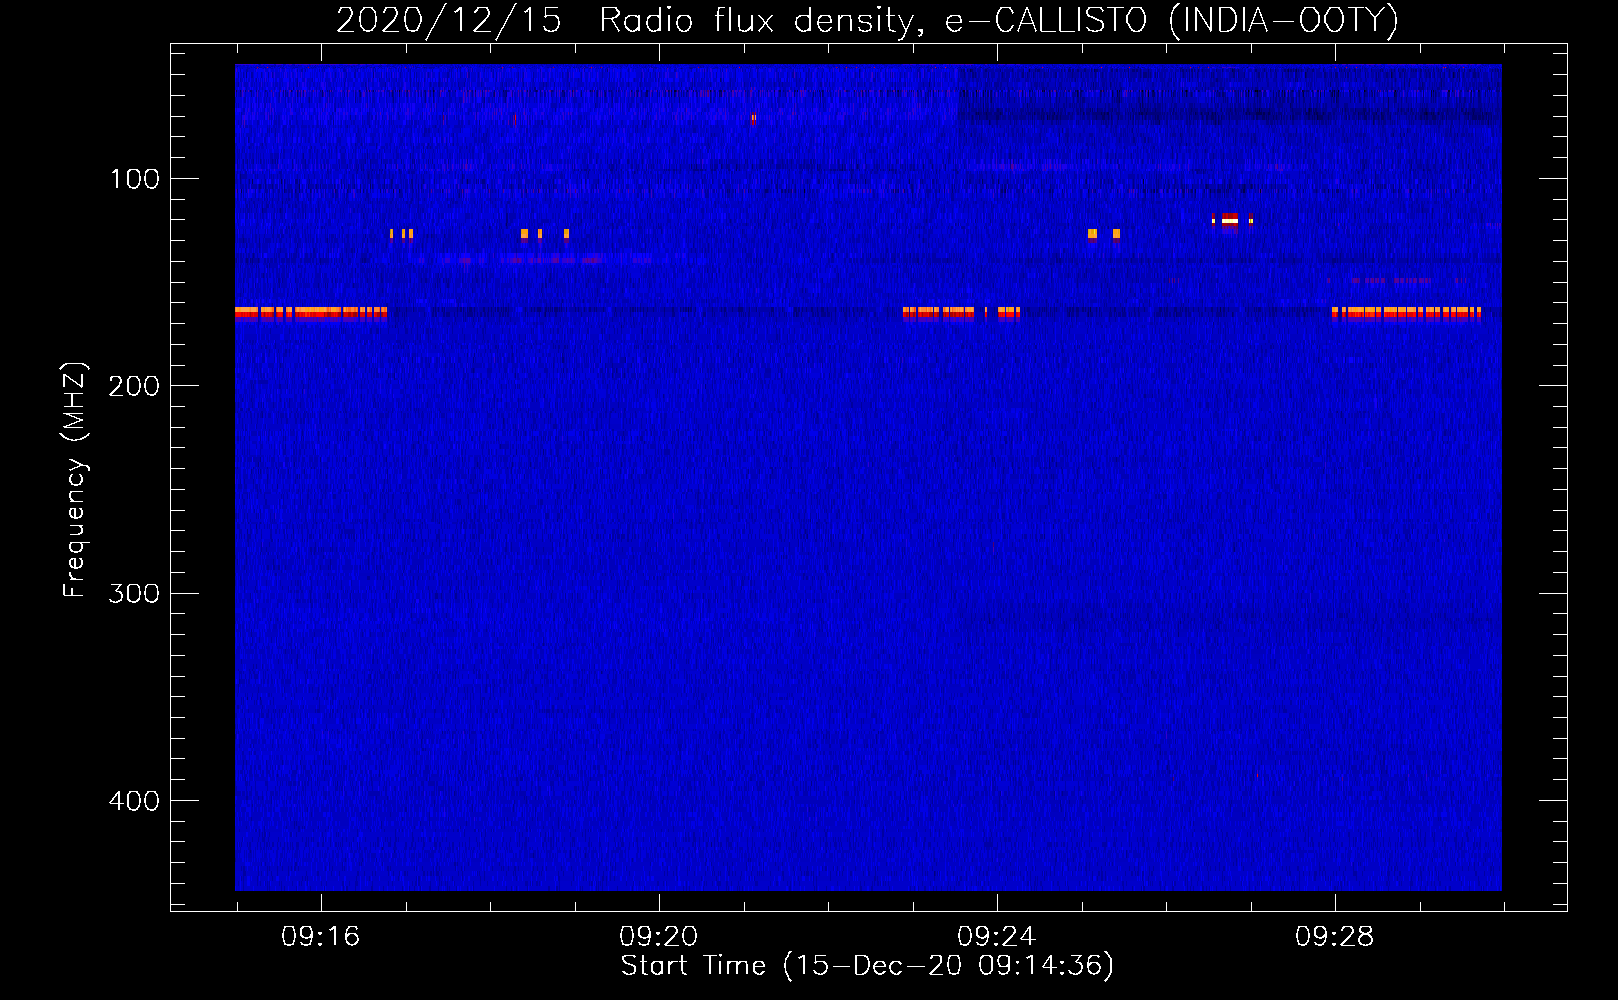The width and height of the screenshot is (1618, 1000).
Task: Click the '09:28' time axis label
Action: point(1334,937)
